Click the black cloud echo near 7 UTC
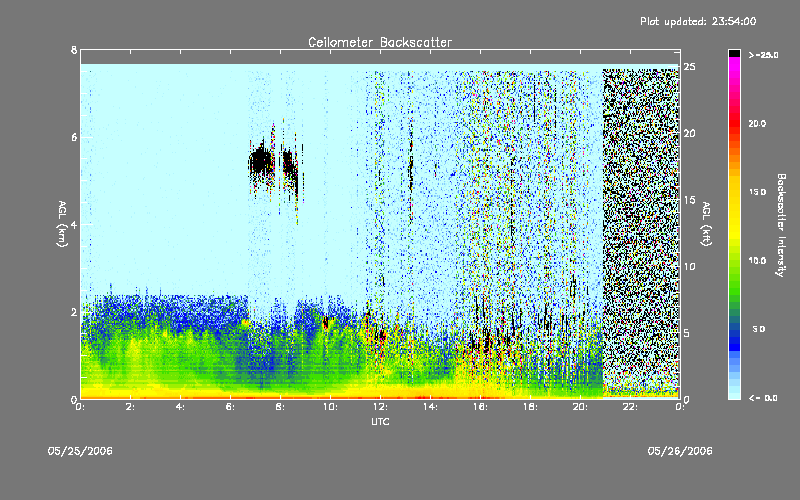This screenshot has height=500, width=800. point(261,162)
